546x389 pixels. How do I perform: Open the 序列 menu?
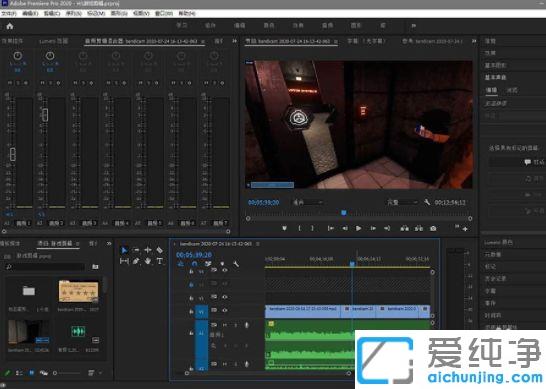click(x=73, y=13)
